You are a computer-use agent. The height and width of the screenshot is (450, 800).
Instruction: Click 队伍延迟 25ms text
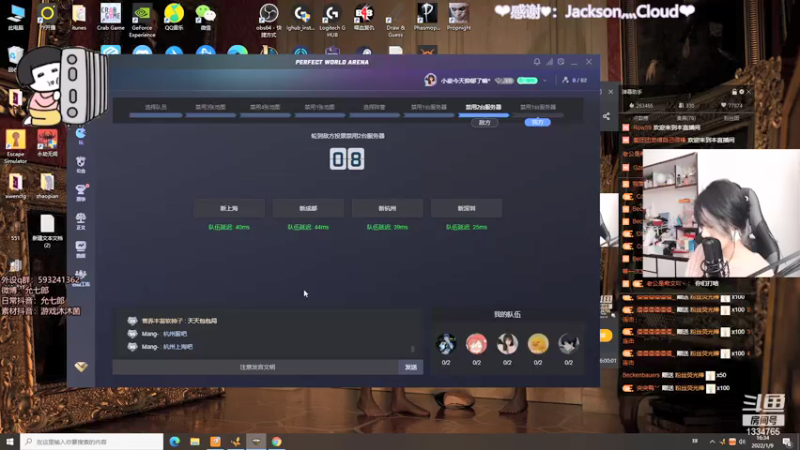(x=466, y=227)
